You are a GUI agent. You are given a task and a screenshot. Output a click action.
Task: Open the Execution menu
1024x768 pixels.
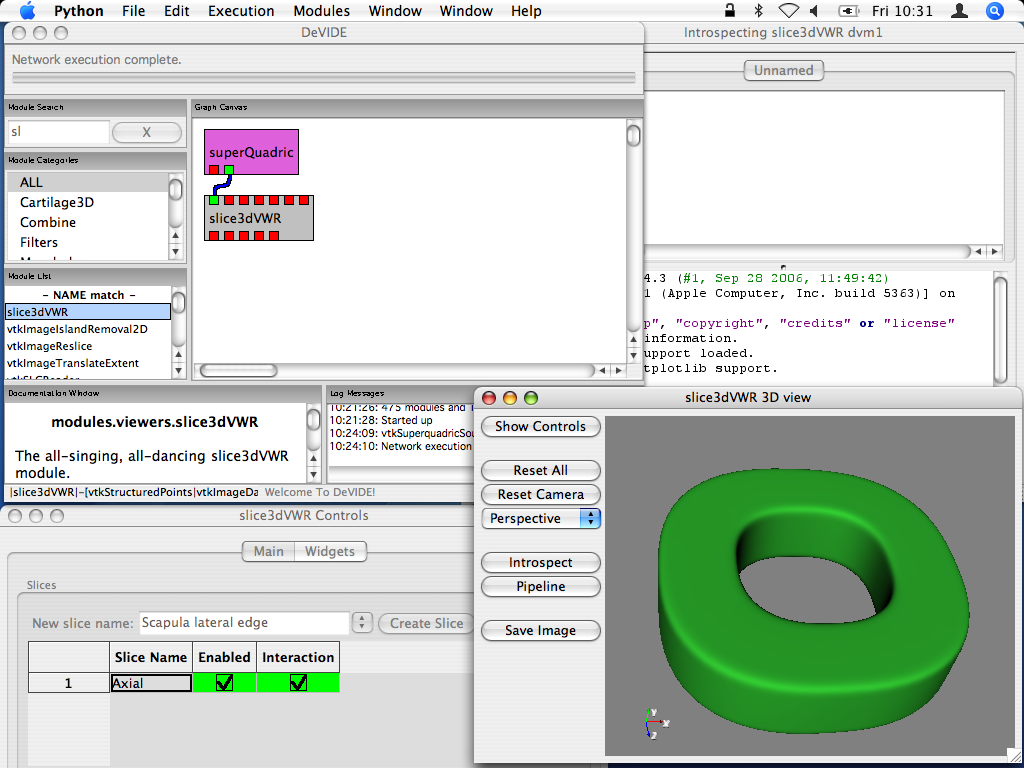click(241, 10)
